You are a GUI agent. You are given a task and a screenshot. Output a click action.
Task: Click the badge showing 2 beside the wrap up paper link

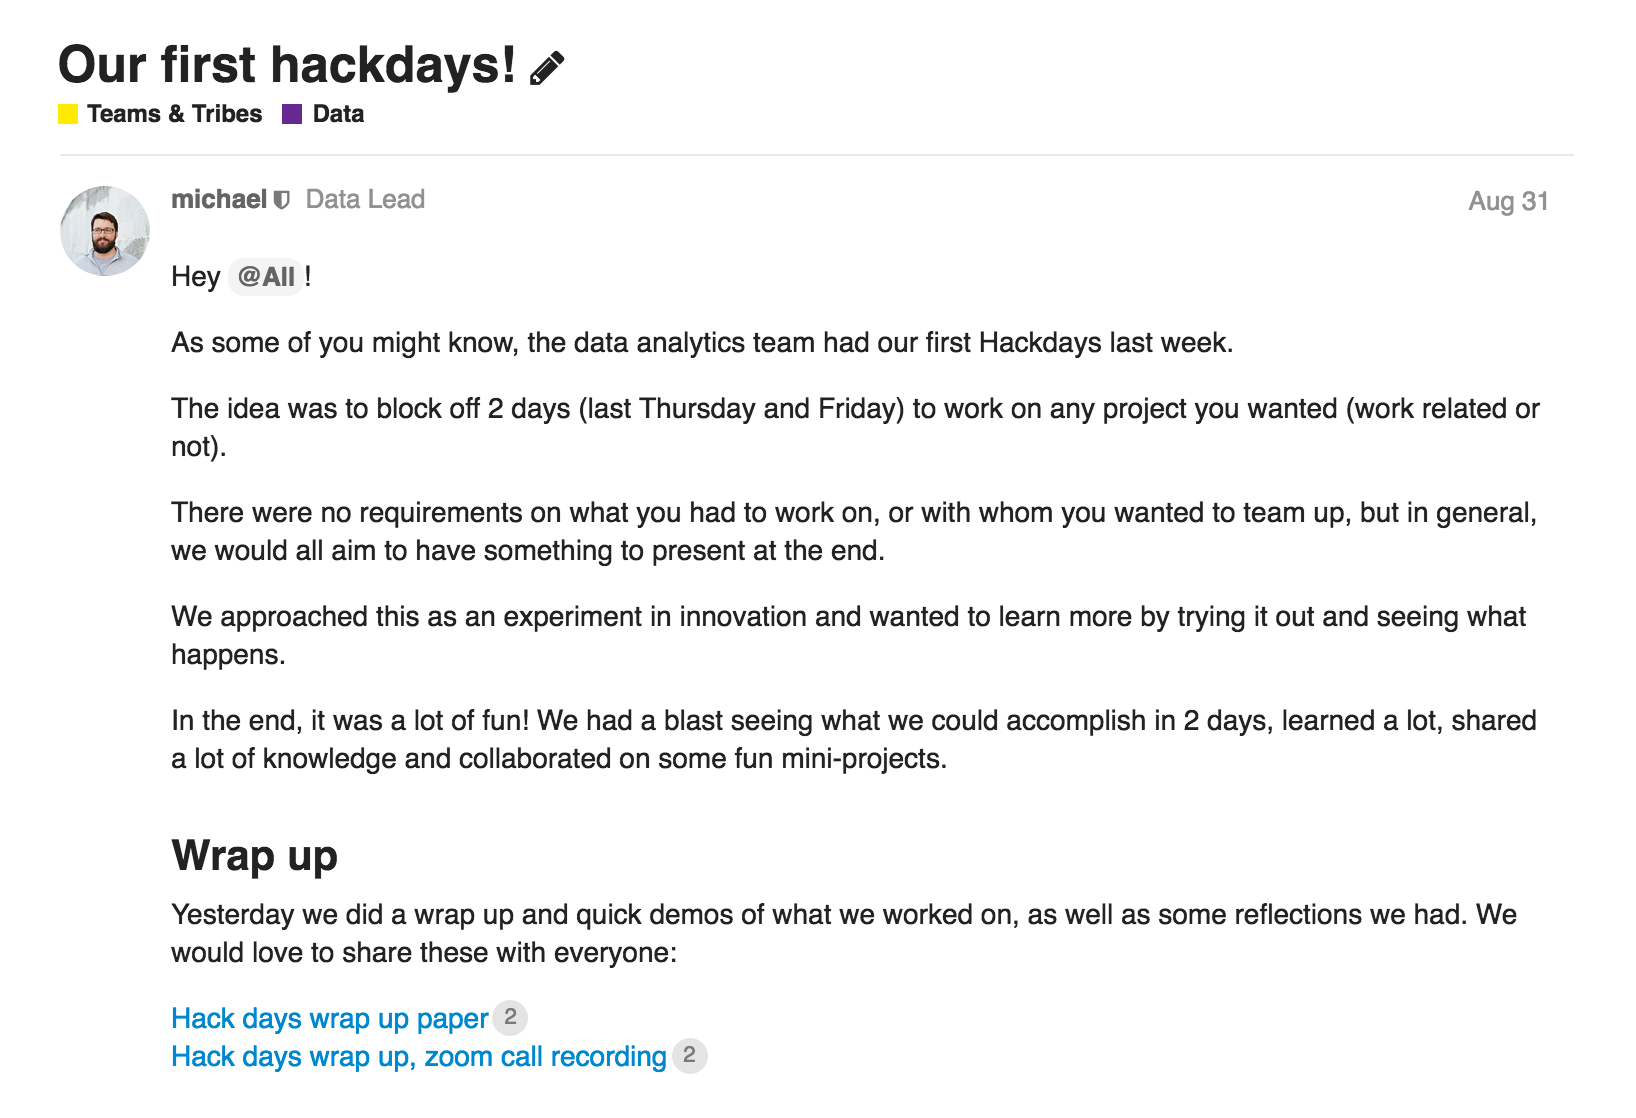click(x=510, y=1017)
